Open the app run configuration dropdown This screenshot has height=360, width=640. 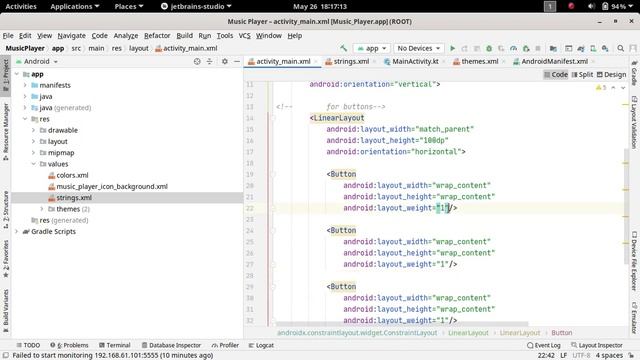371,48
